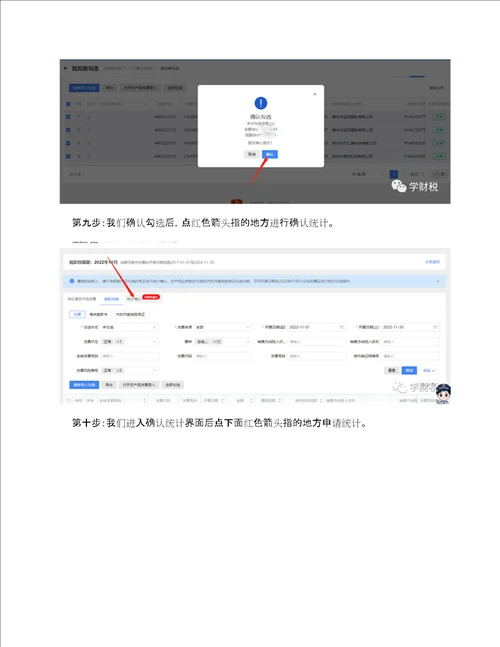Click the 开票日期起 field showing 2022-11-01

click(x=316, y=327)
